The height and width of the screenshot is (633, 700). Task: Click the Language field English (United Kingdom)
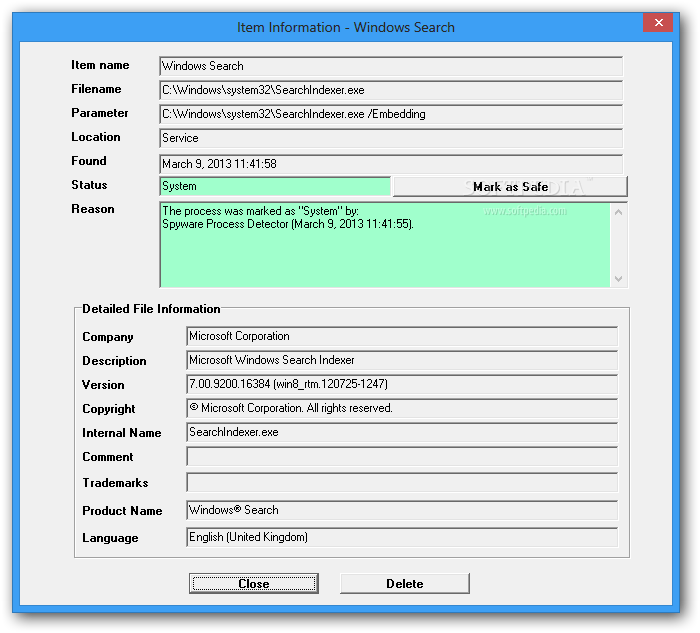point(402,537)
